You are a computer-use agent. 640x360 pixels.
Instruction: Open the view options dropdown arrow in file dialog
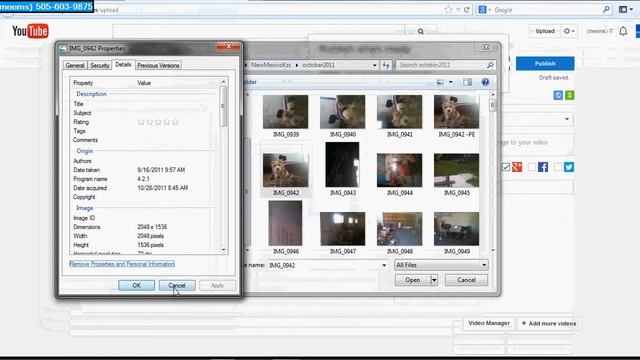click(x=451, y=82)
